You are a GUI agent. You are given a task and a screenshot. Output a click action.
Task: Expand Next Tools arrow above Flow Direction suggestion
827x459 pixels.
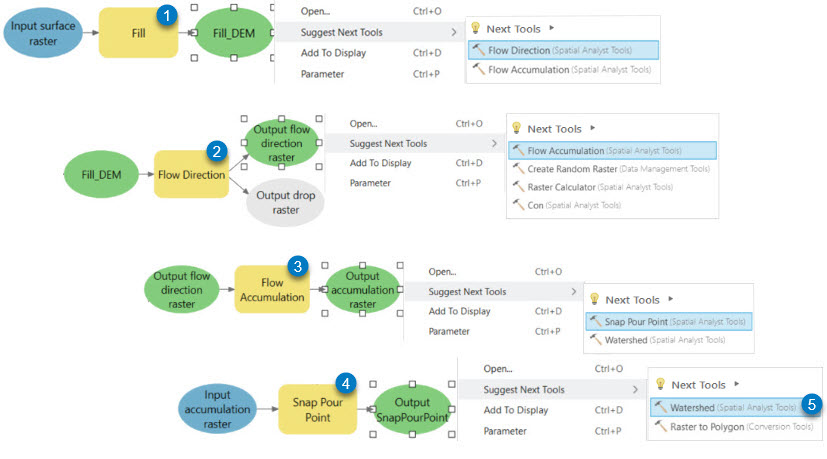pos(552,29)
